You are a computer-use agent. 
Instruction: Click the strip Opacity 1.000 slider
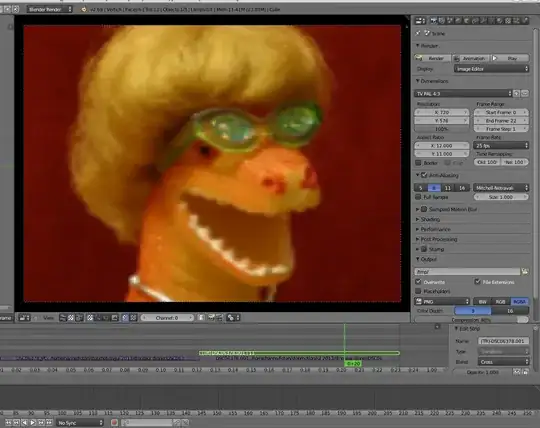point(482,372)
